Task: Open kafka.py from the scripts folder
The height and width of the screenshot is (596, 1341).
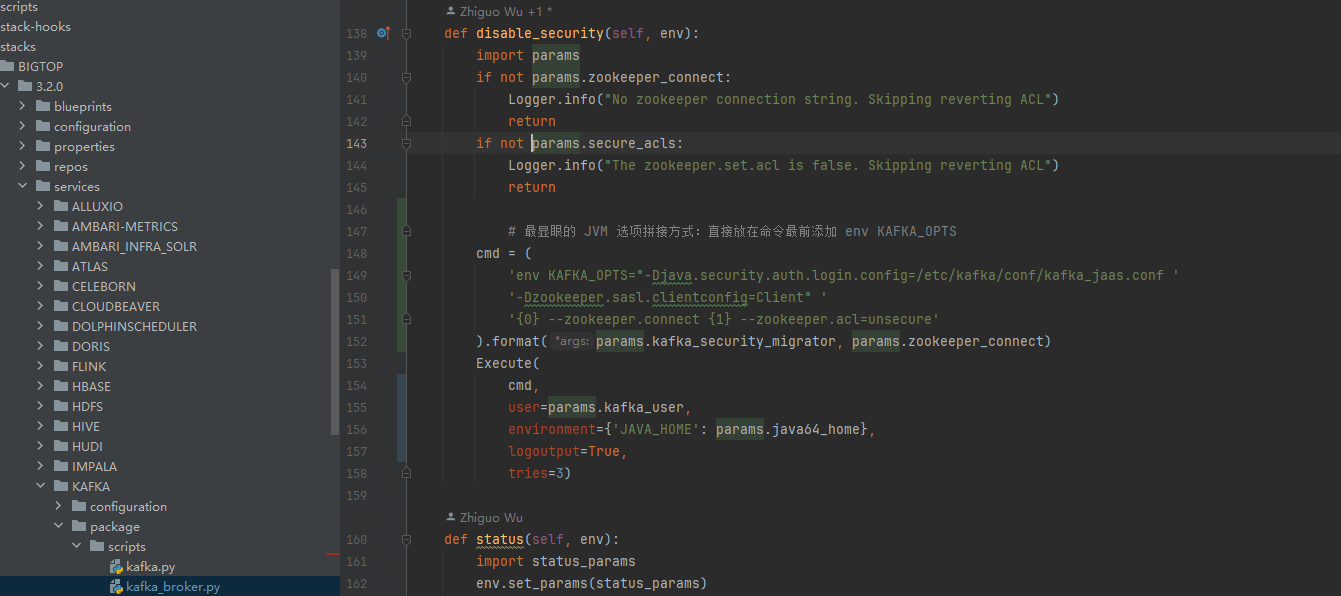Action: (x=150, y=567)
